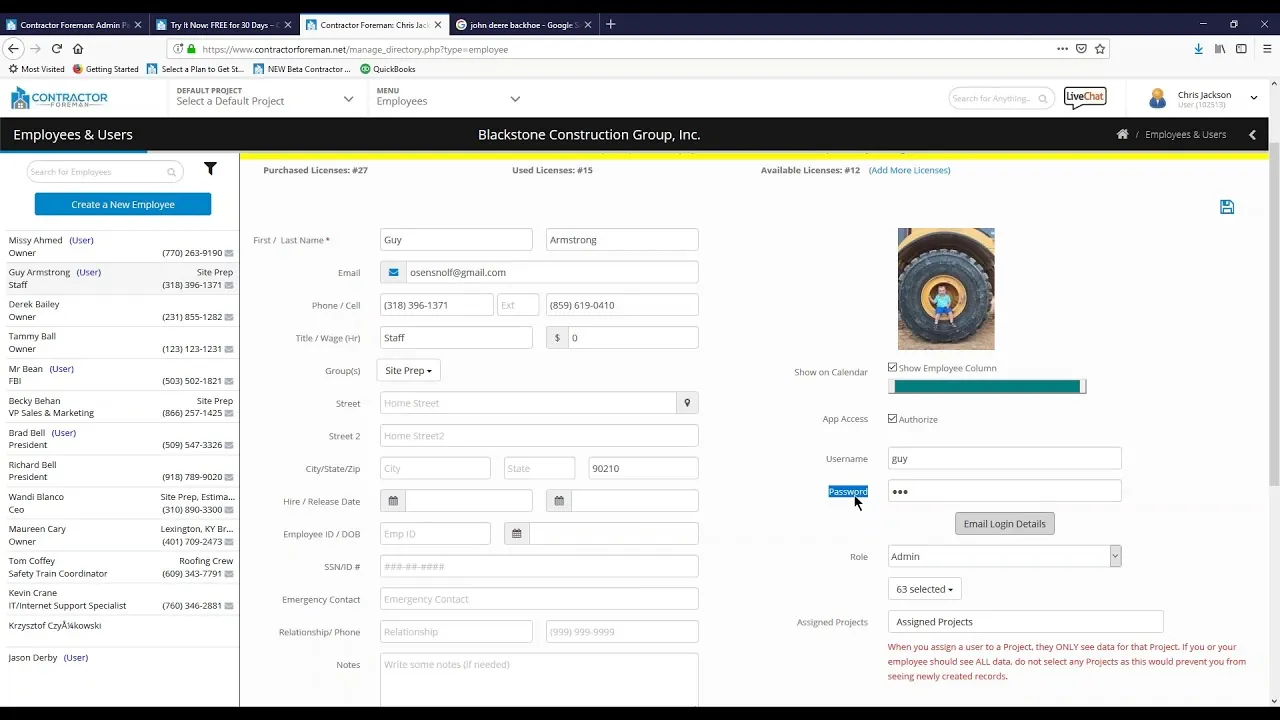Image resolution: width=1280 pixels, height=720 pixels.
Task: Open the employee filter funnel icon
Action: (210, 169)
